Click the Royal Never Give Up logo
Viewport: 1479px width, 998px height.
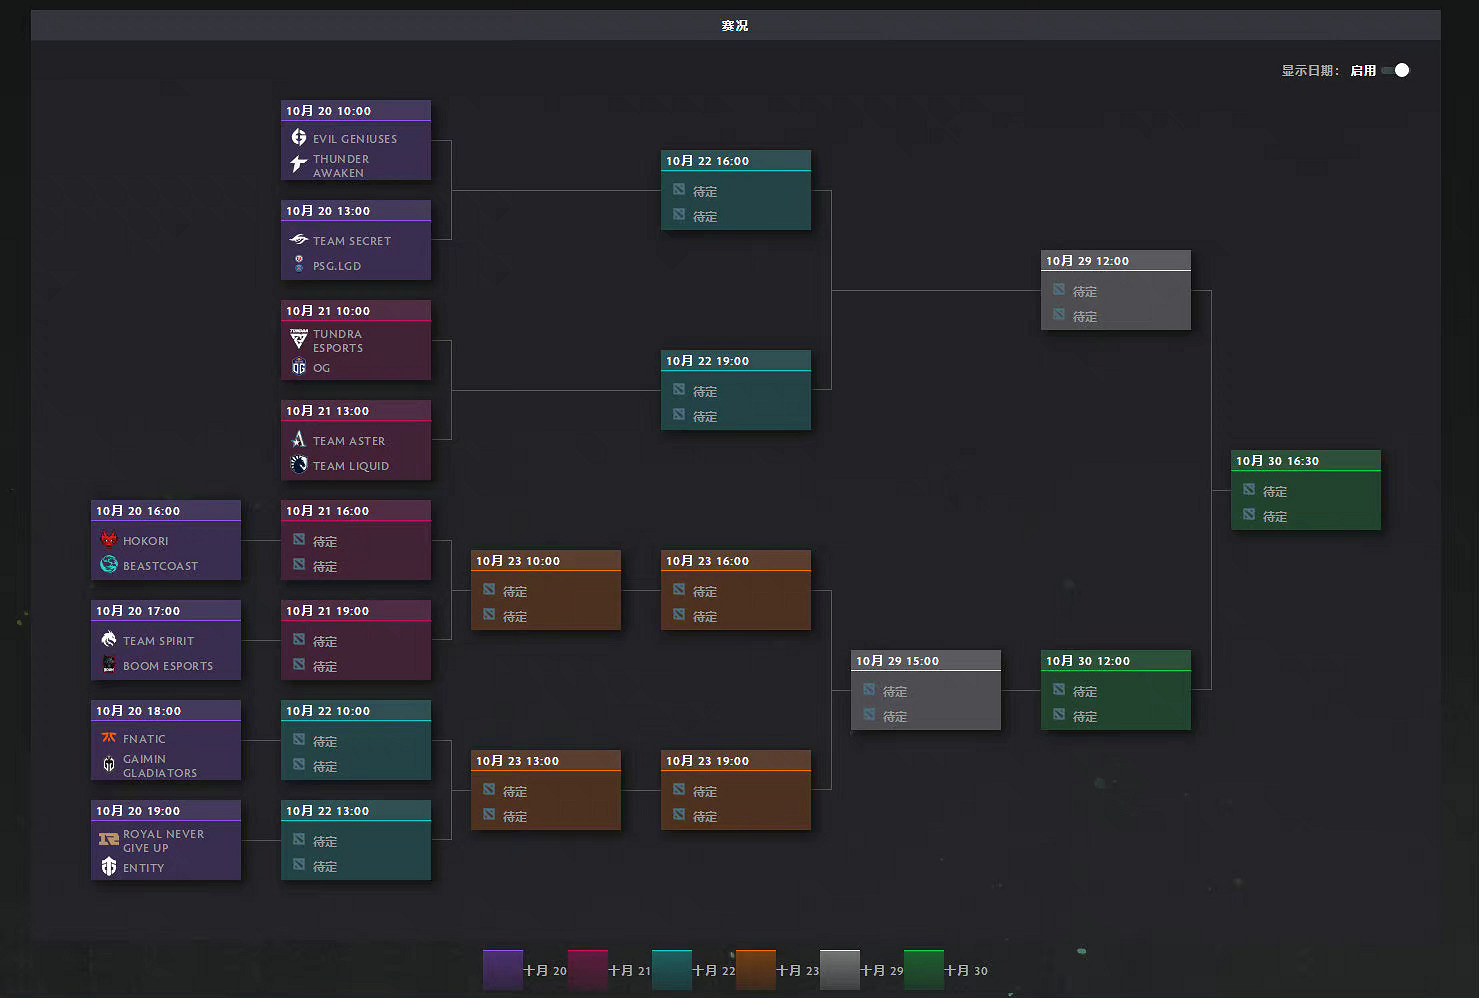pos(109,839)
